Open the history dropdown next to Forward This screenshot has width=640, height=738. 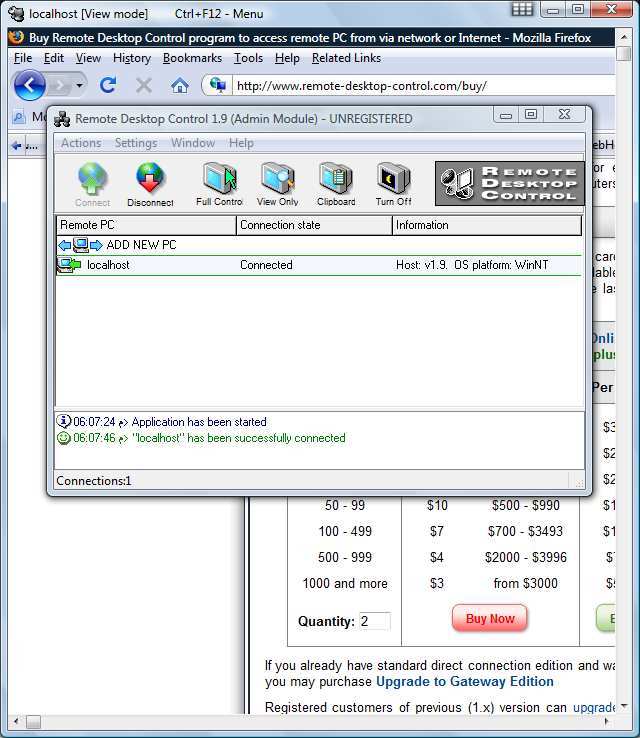(x=80, y=86)
